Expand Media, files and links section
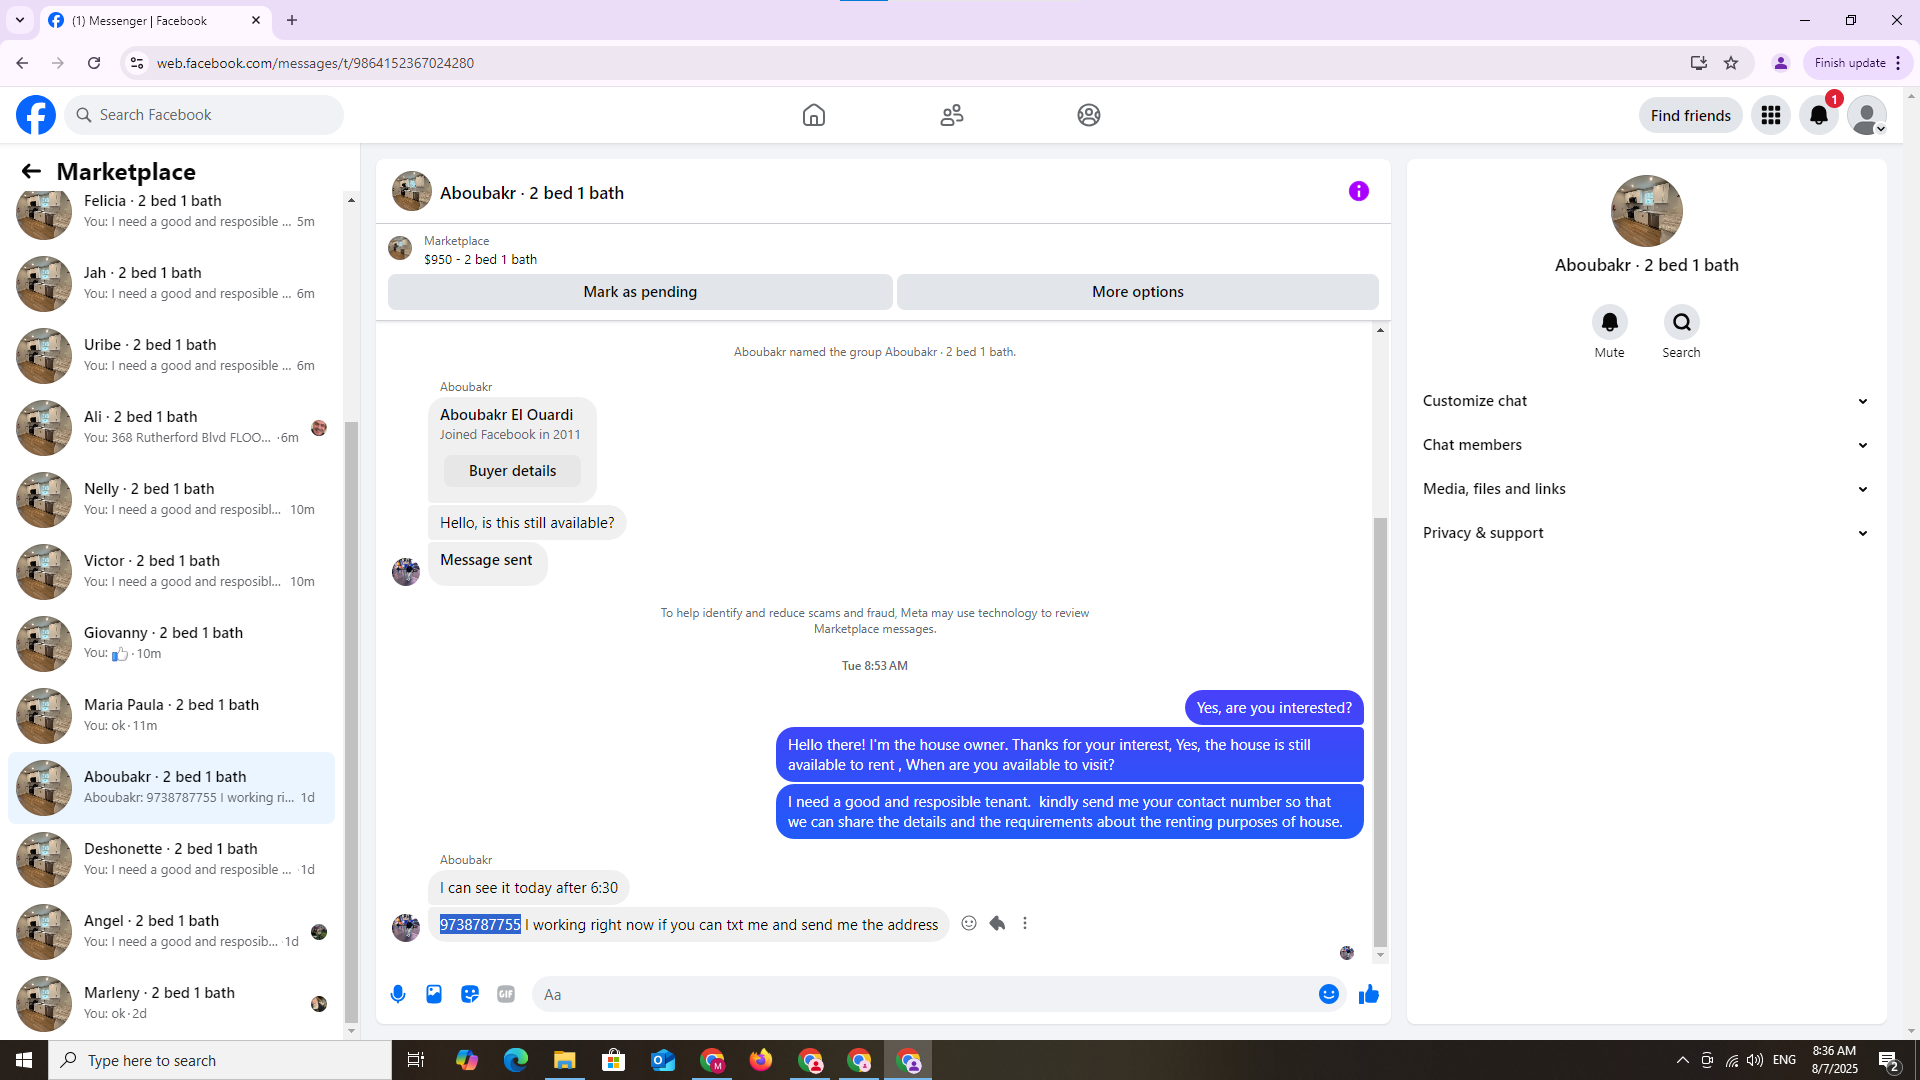This screenshot has width=1920, height=1080. pyautogui.click(x=1646, y=489)
